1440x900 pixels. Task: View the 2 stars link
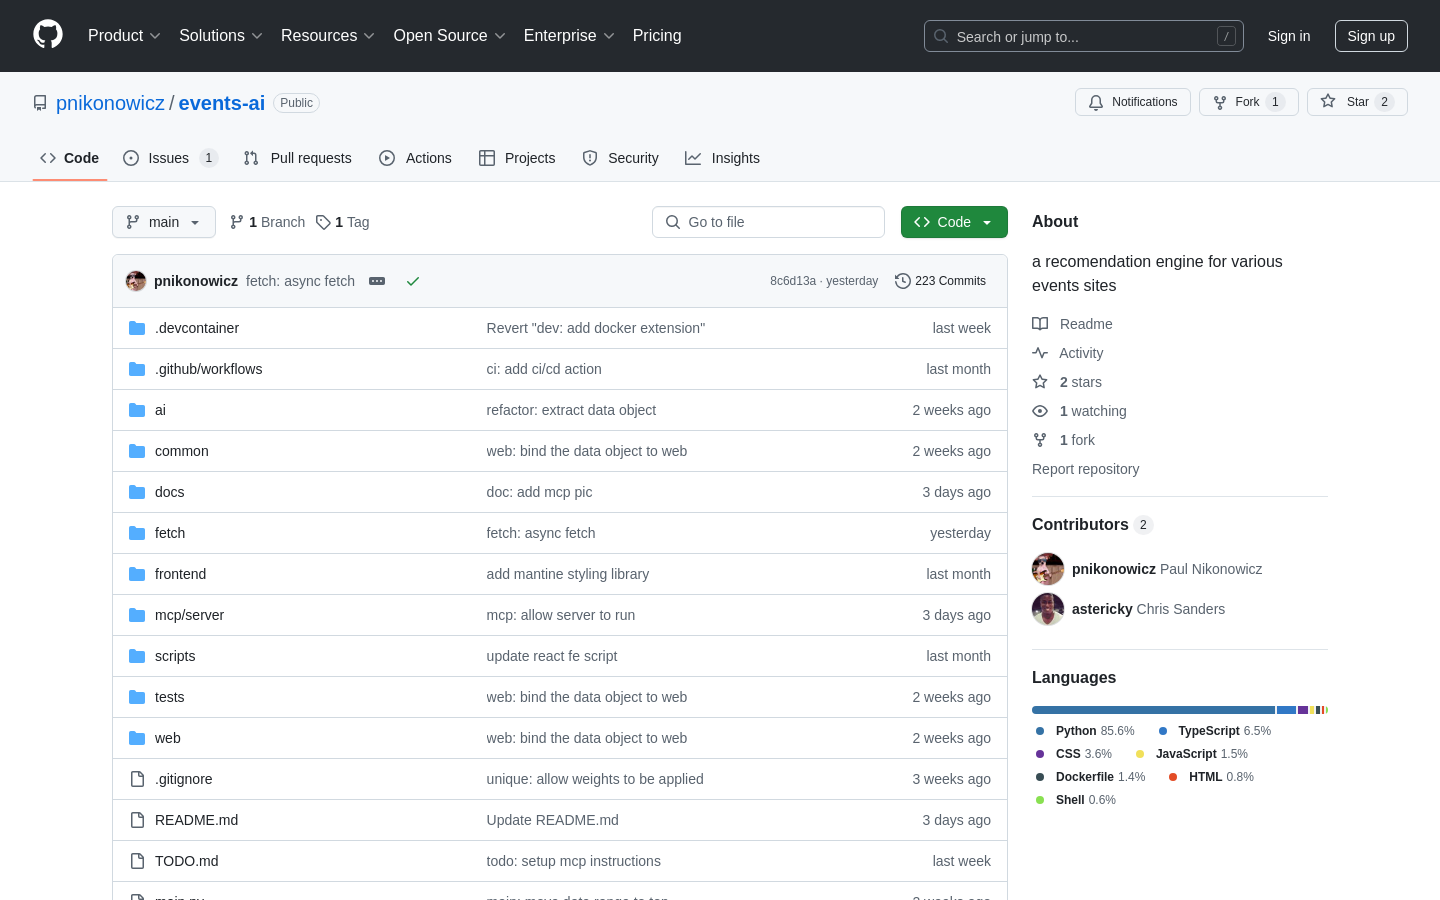coord(1067,382)
